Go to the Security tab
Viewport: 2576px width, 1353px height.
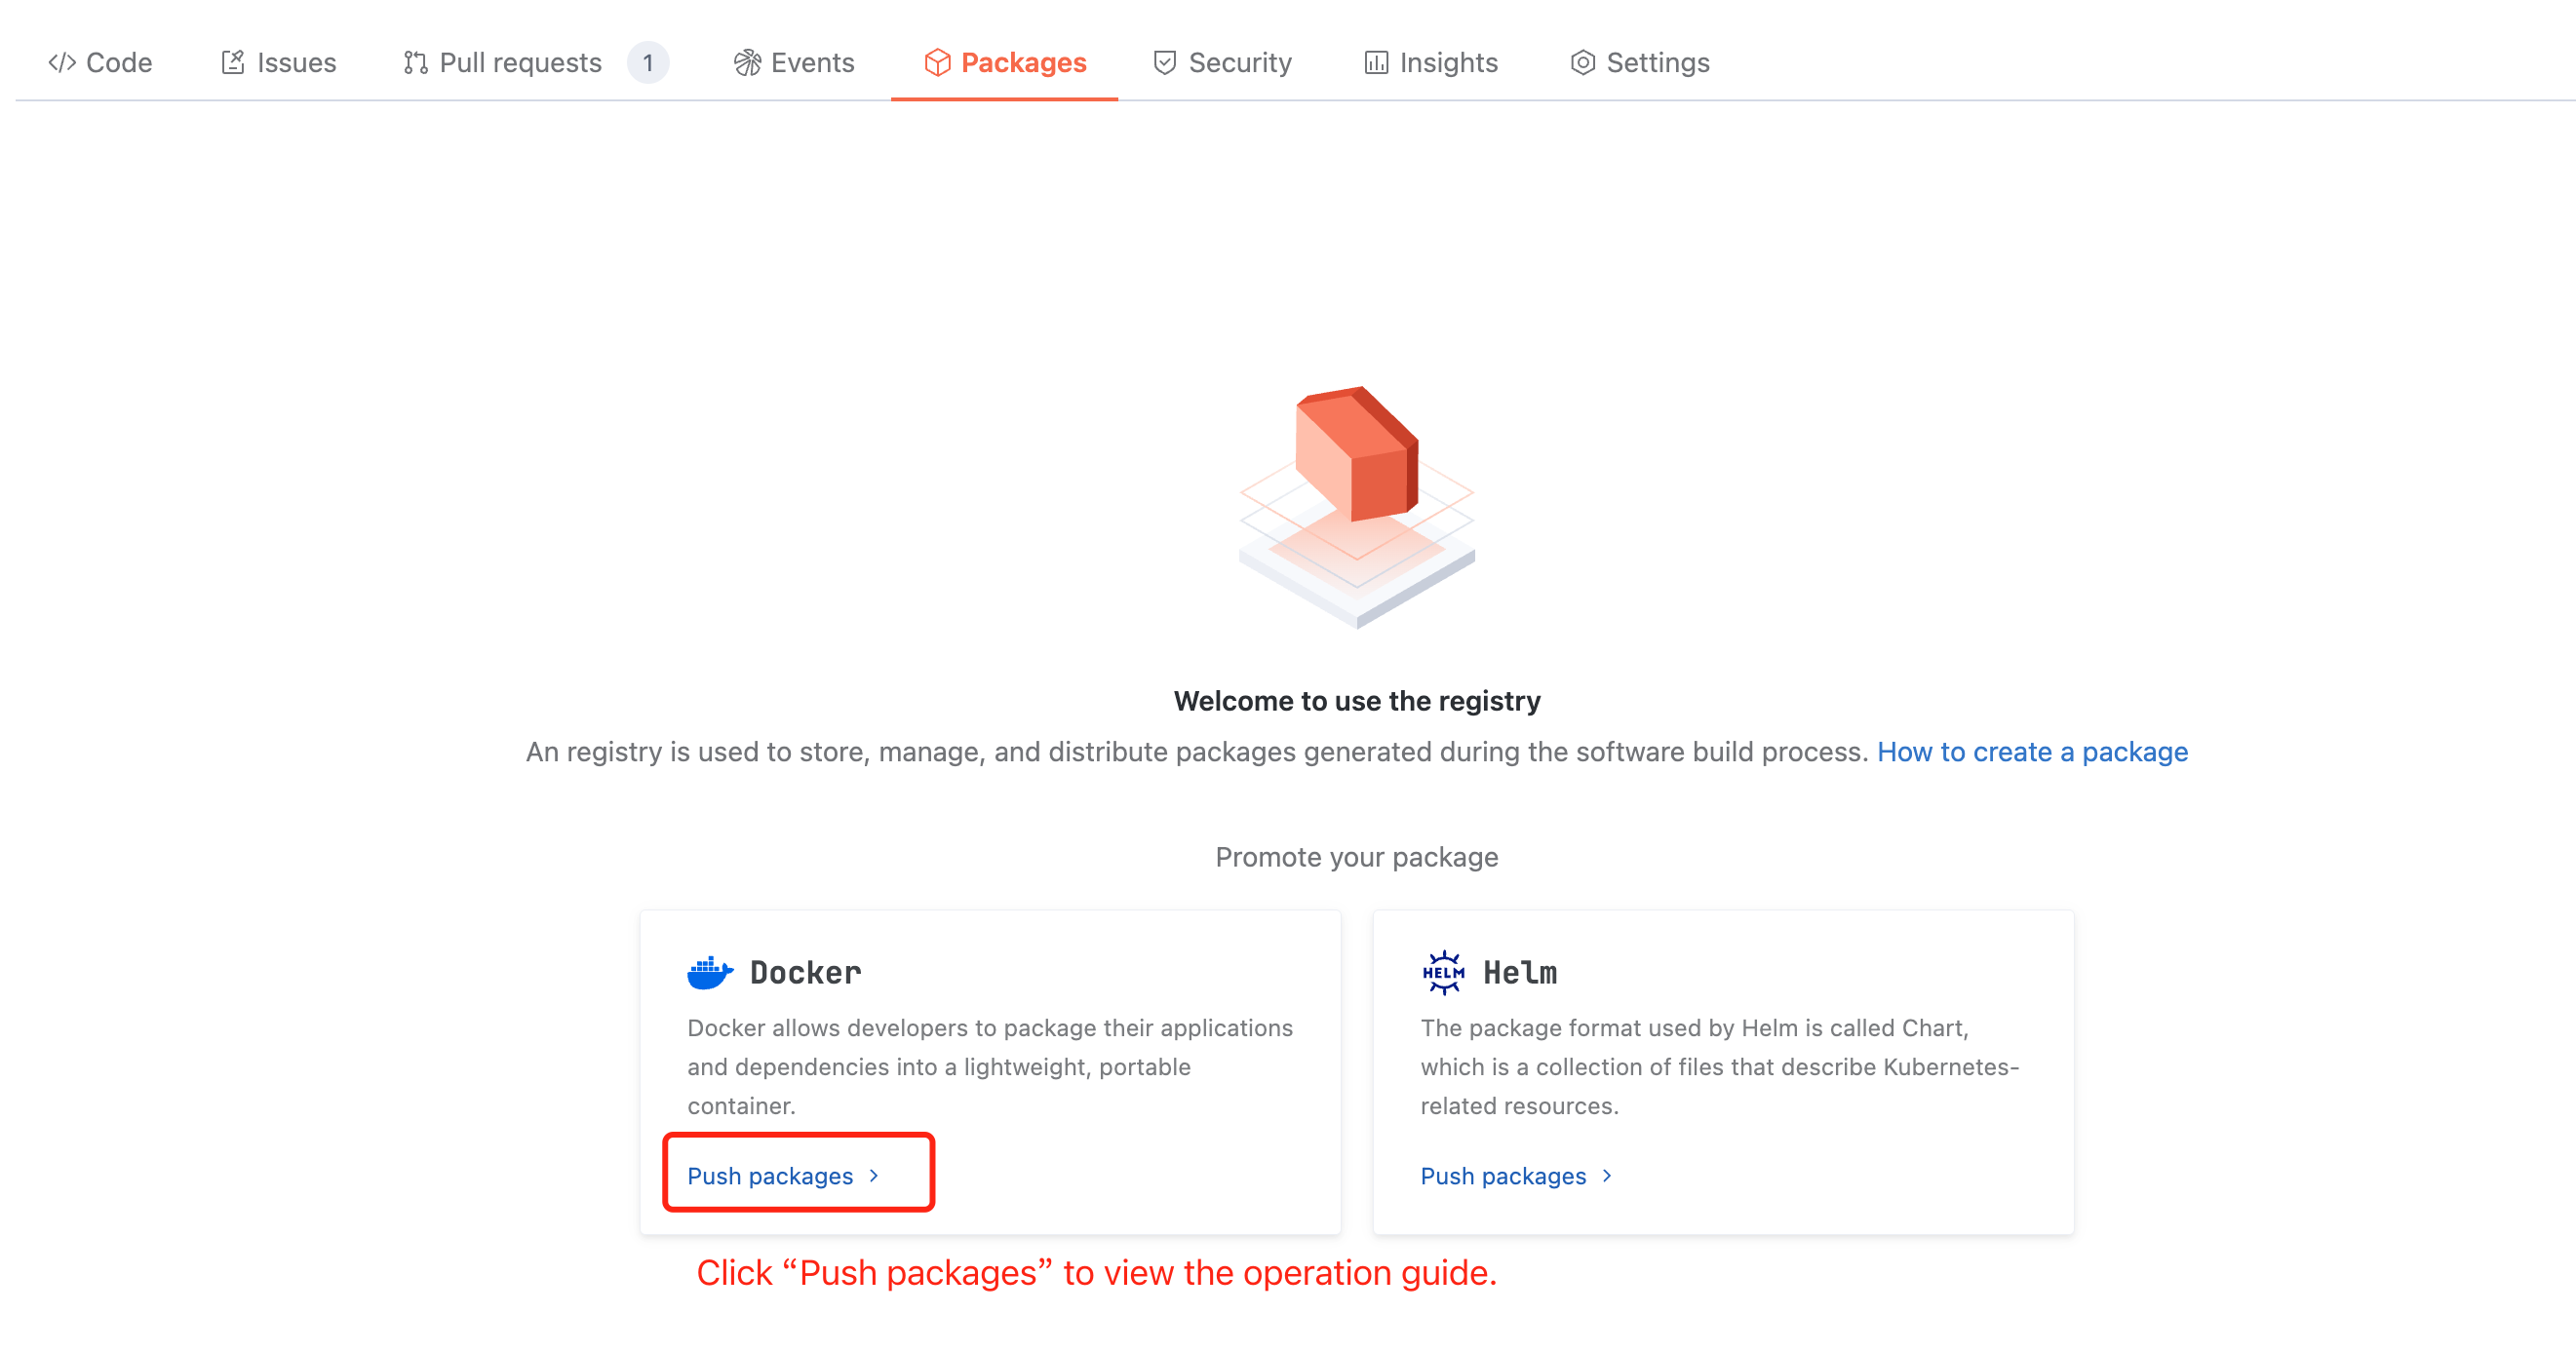tap(1239, 63)
